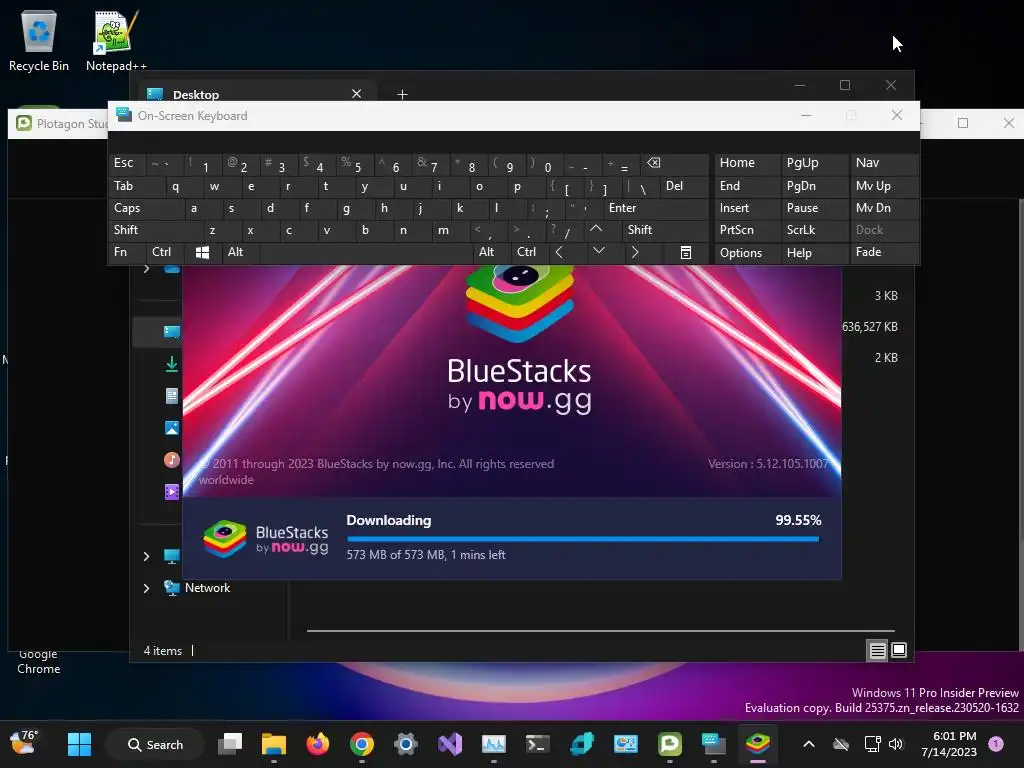1024x768 pixels.
Task: Toggle the ScrLk key on On-Screen Keyboard
Action: point(814,230)
